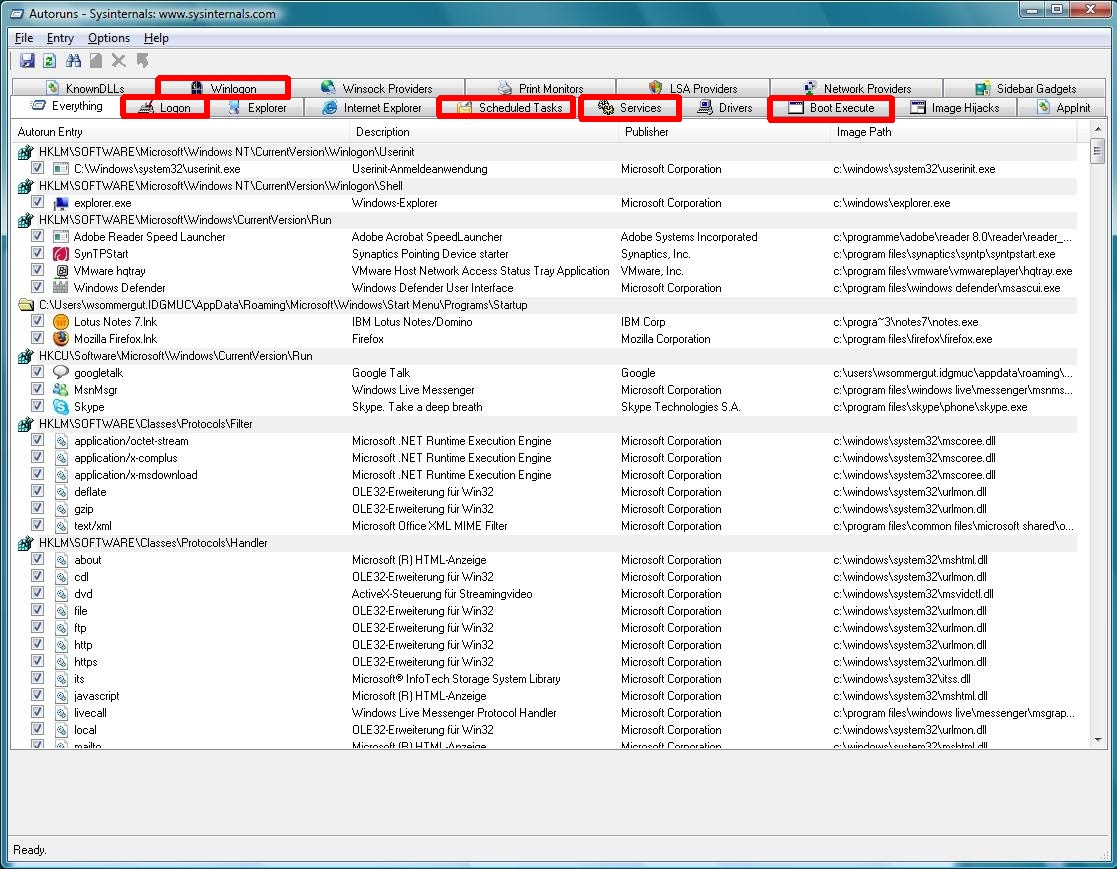Click the googletalk speech bubble icon
This screenshot has height=869, width=1117.
61,373
